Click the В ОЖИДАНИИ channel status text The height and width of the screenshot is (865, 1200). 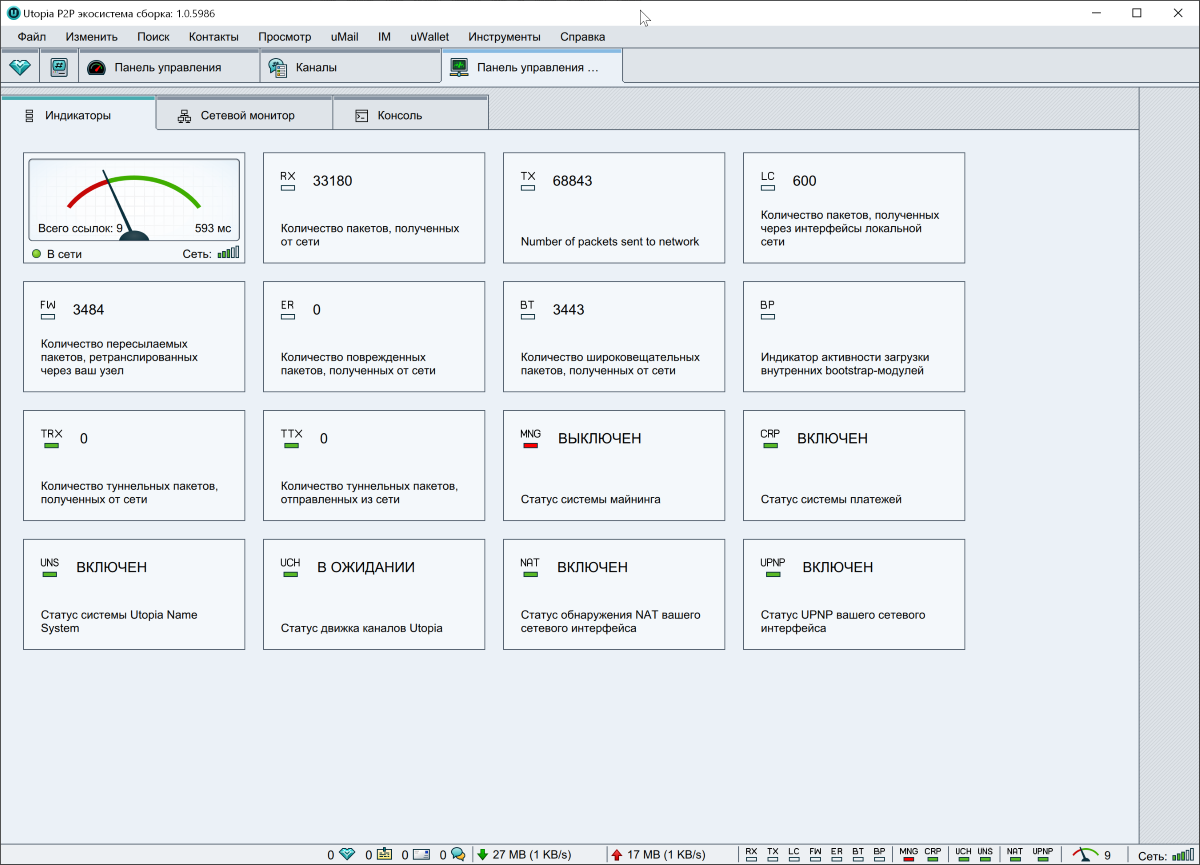[366, 568]
